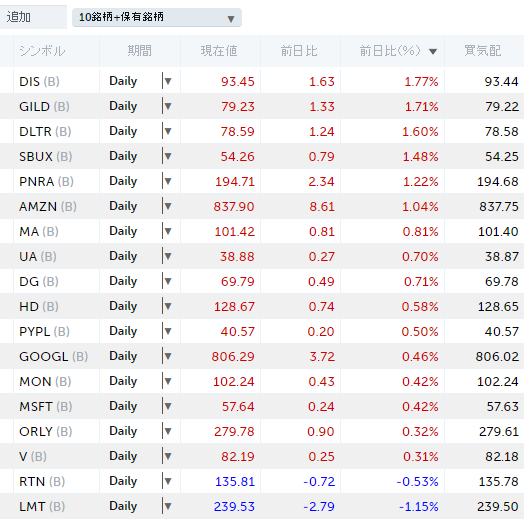Open the 10銘柄+保有銘柄 watchlist dropdown
The width and height of the screenshot is (524, 519).
tap(157, 17)
